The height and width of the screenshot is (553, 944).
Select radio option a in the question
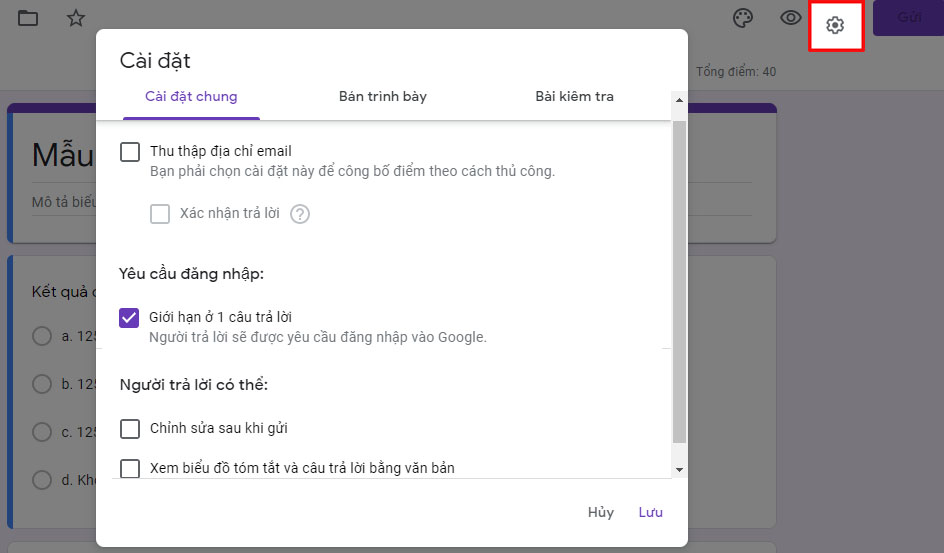[42, 336]
